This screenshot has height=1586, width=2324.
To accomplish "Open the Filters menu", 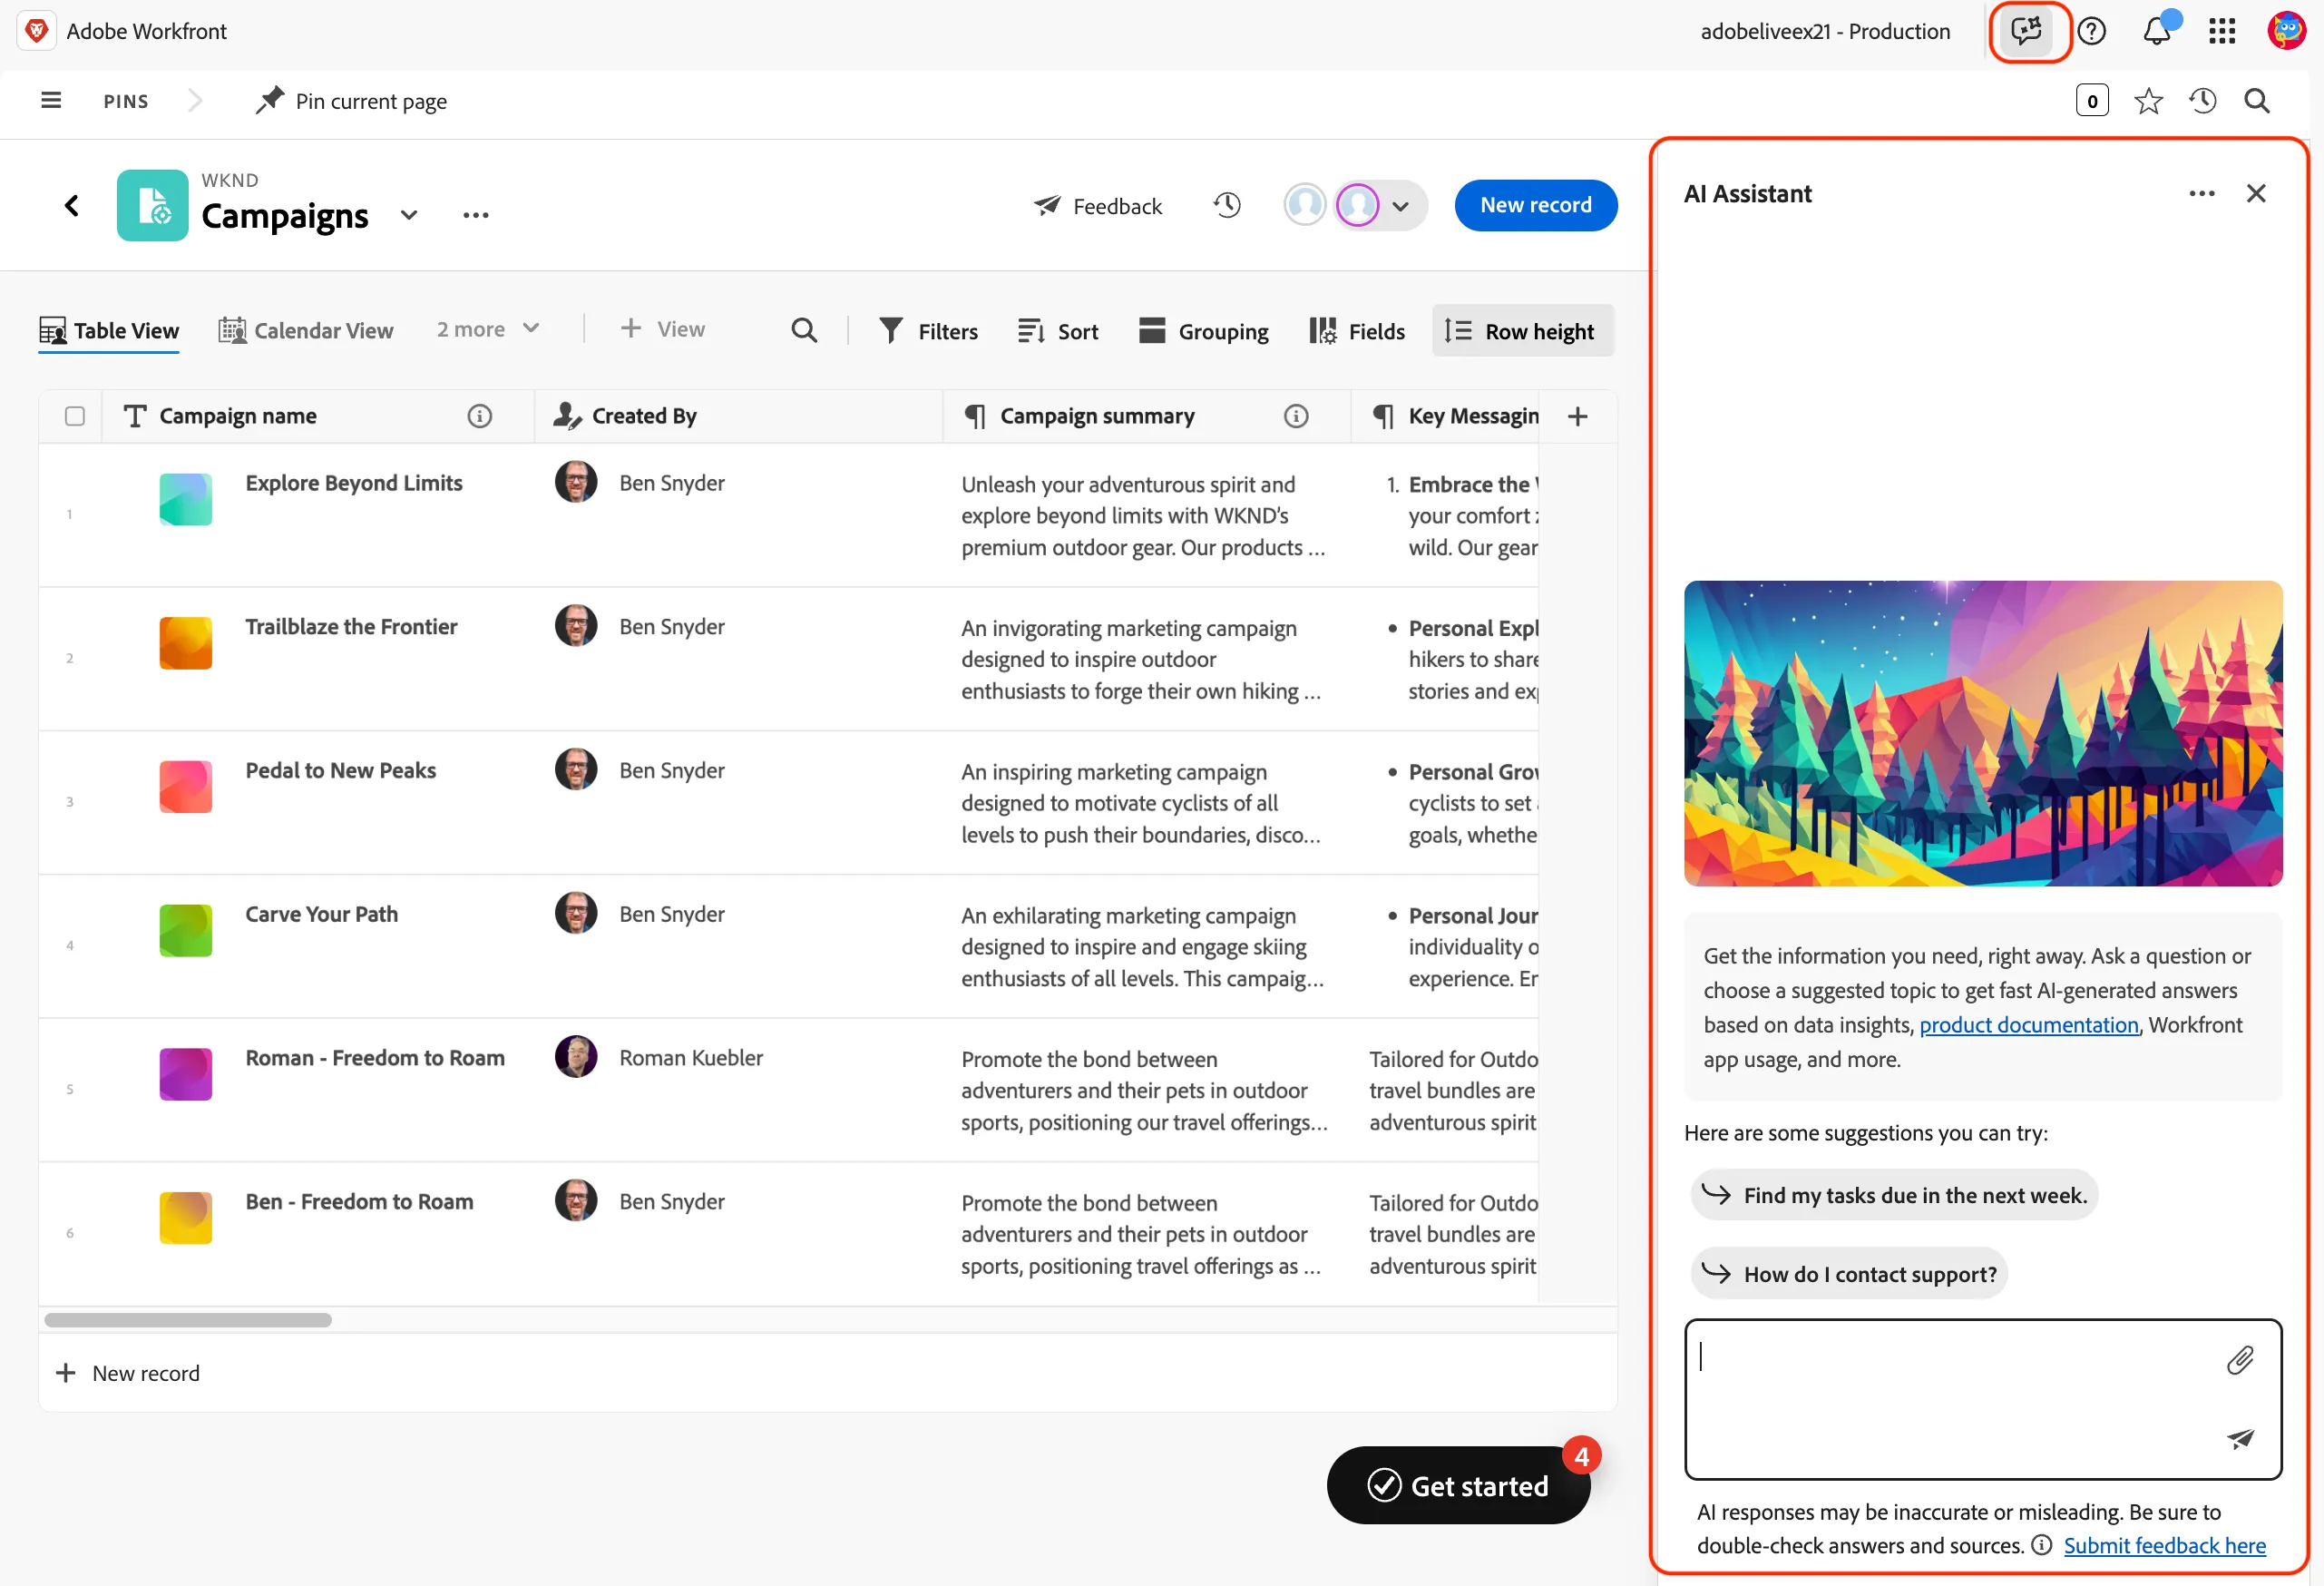I will (x=929, y=331).
